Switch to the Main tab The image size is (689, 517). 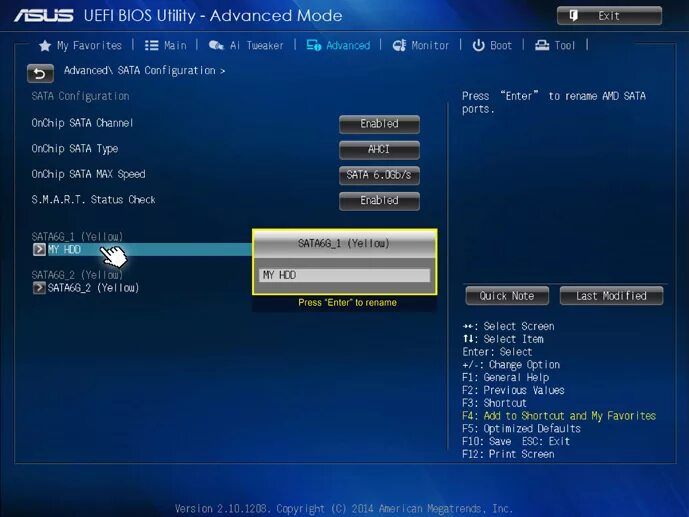[x=166, y=46]
